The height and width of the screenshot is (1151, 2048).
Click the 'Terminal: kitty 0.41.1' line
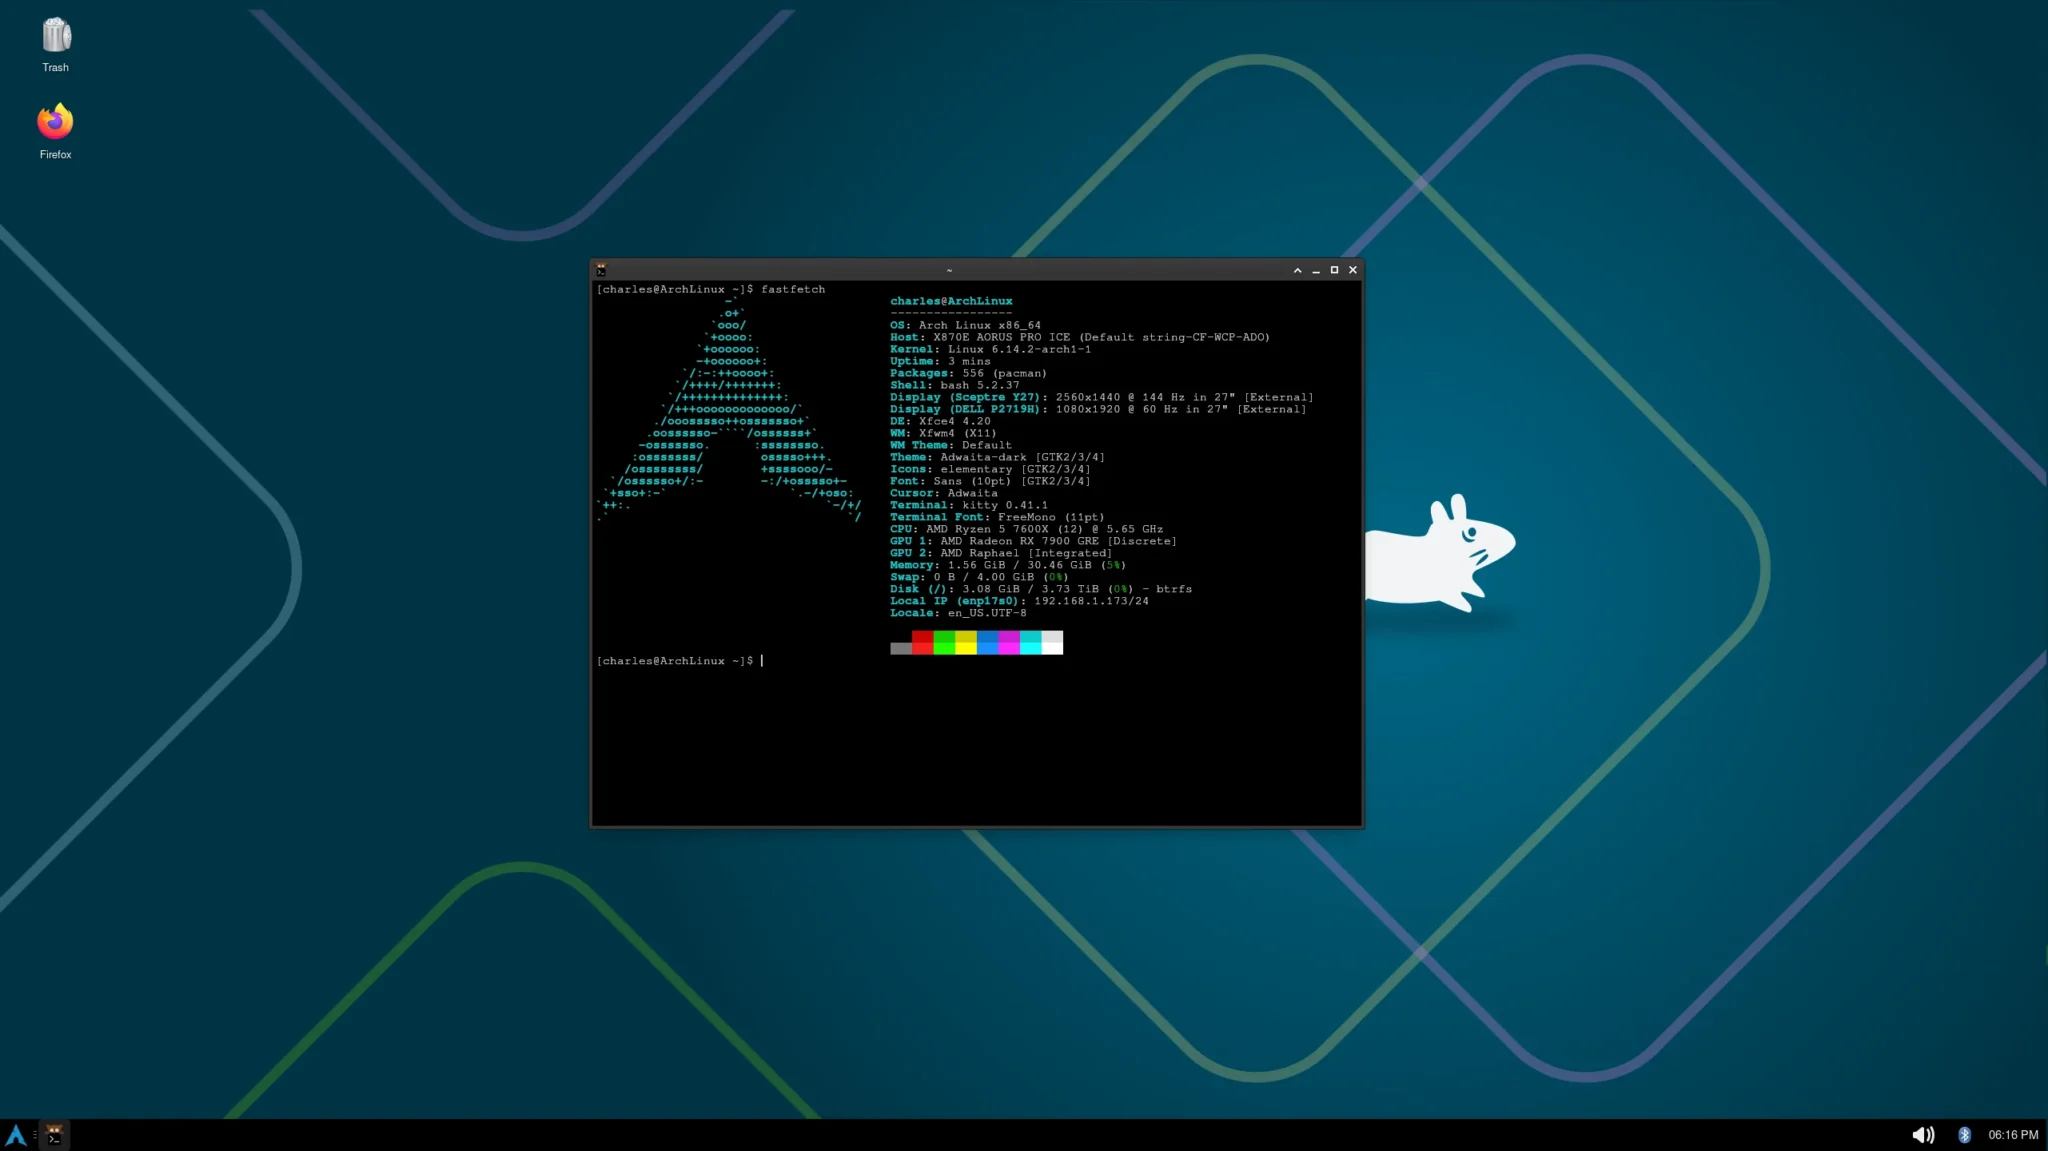[x=969, y=505]
